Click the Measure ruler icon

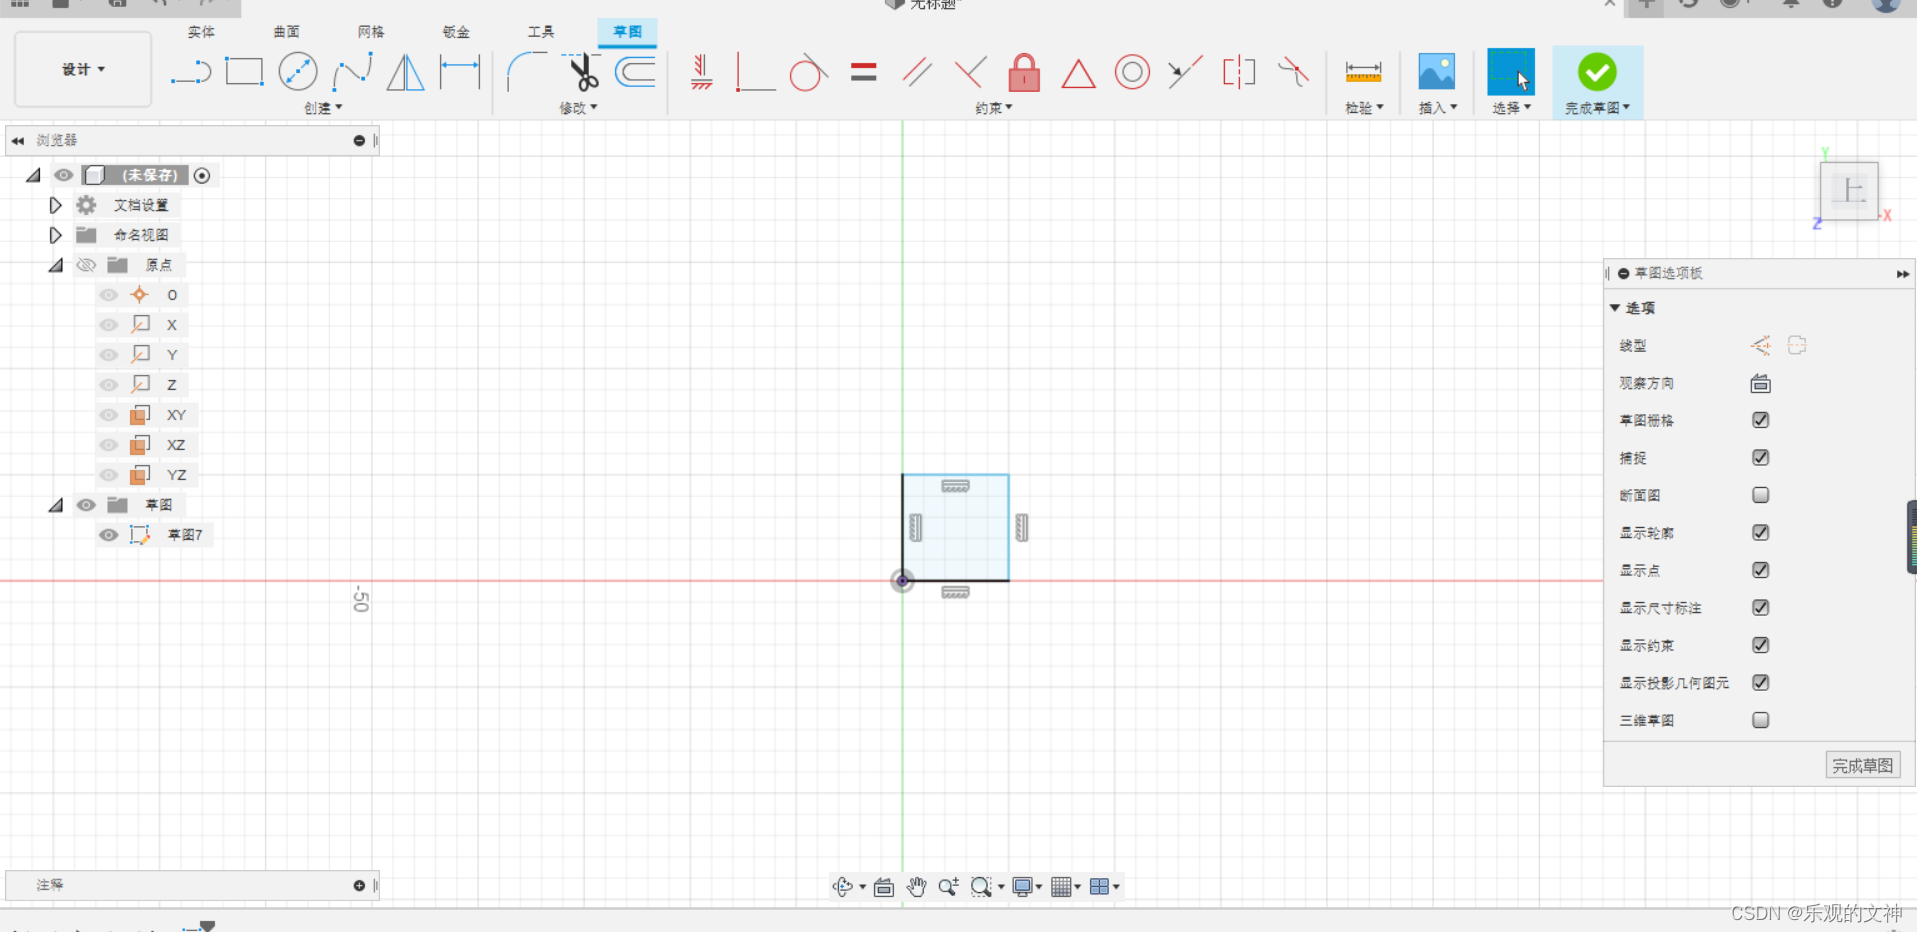[x=1363, y=72]
